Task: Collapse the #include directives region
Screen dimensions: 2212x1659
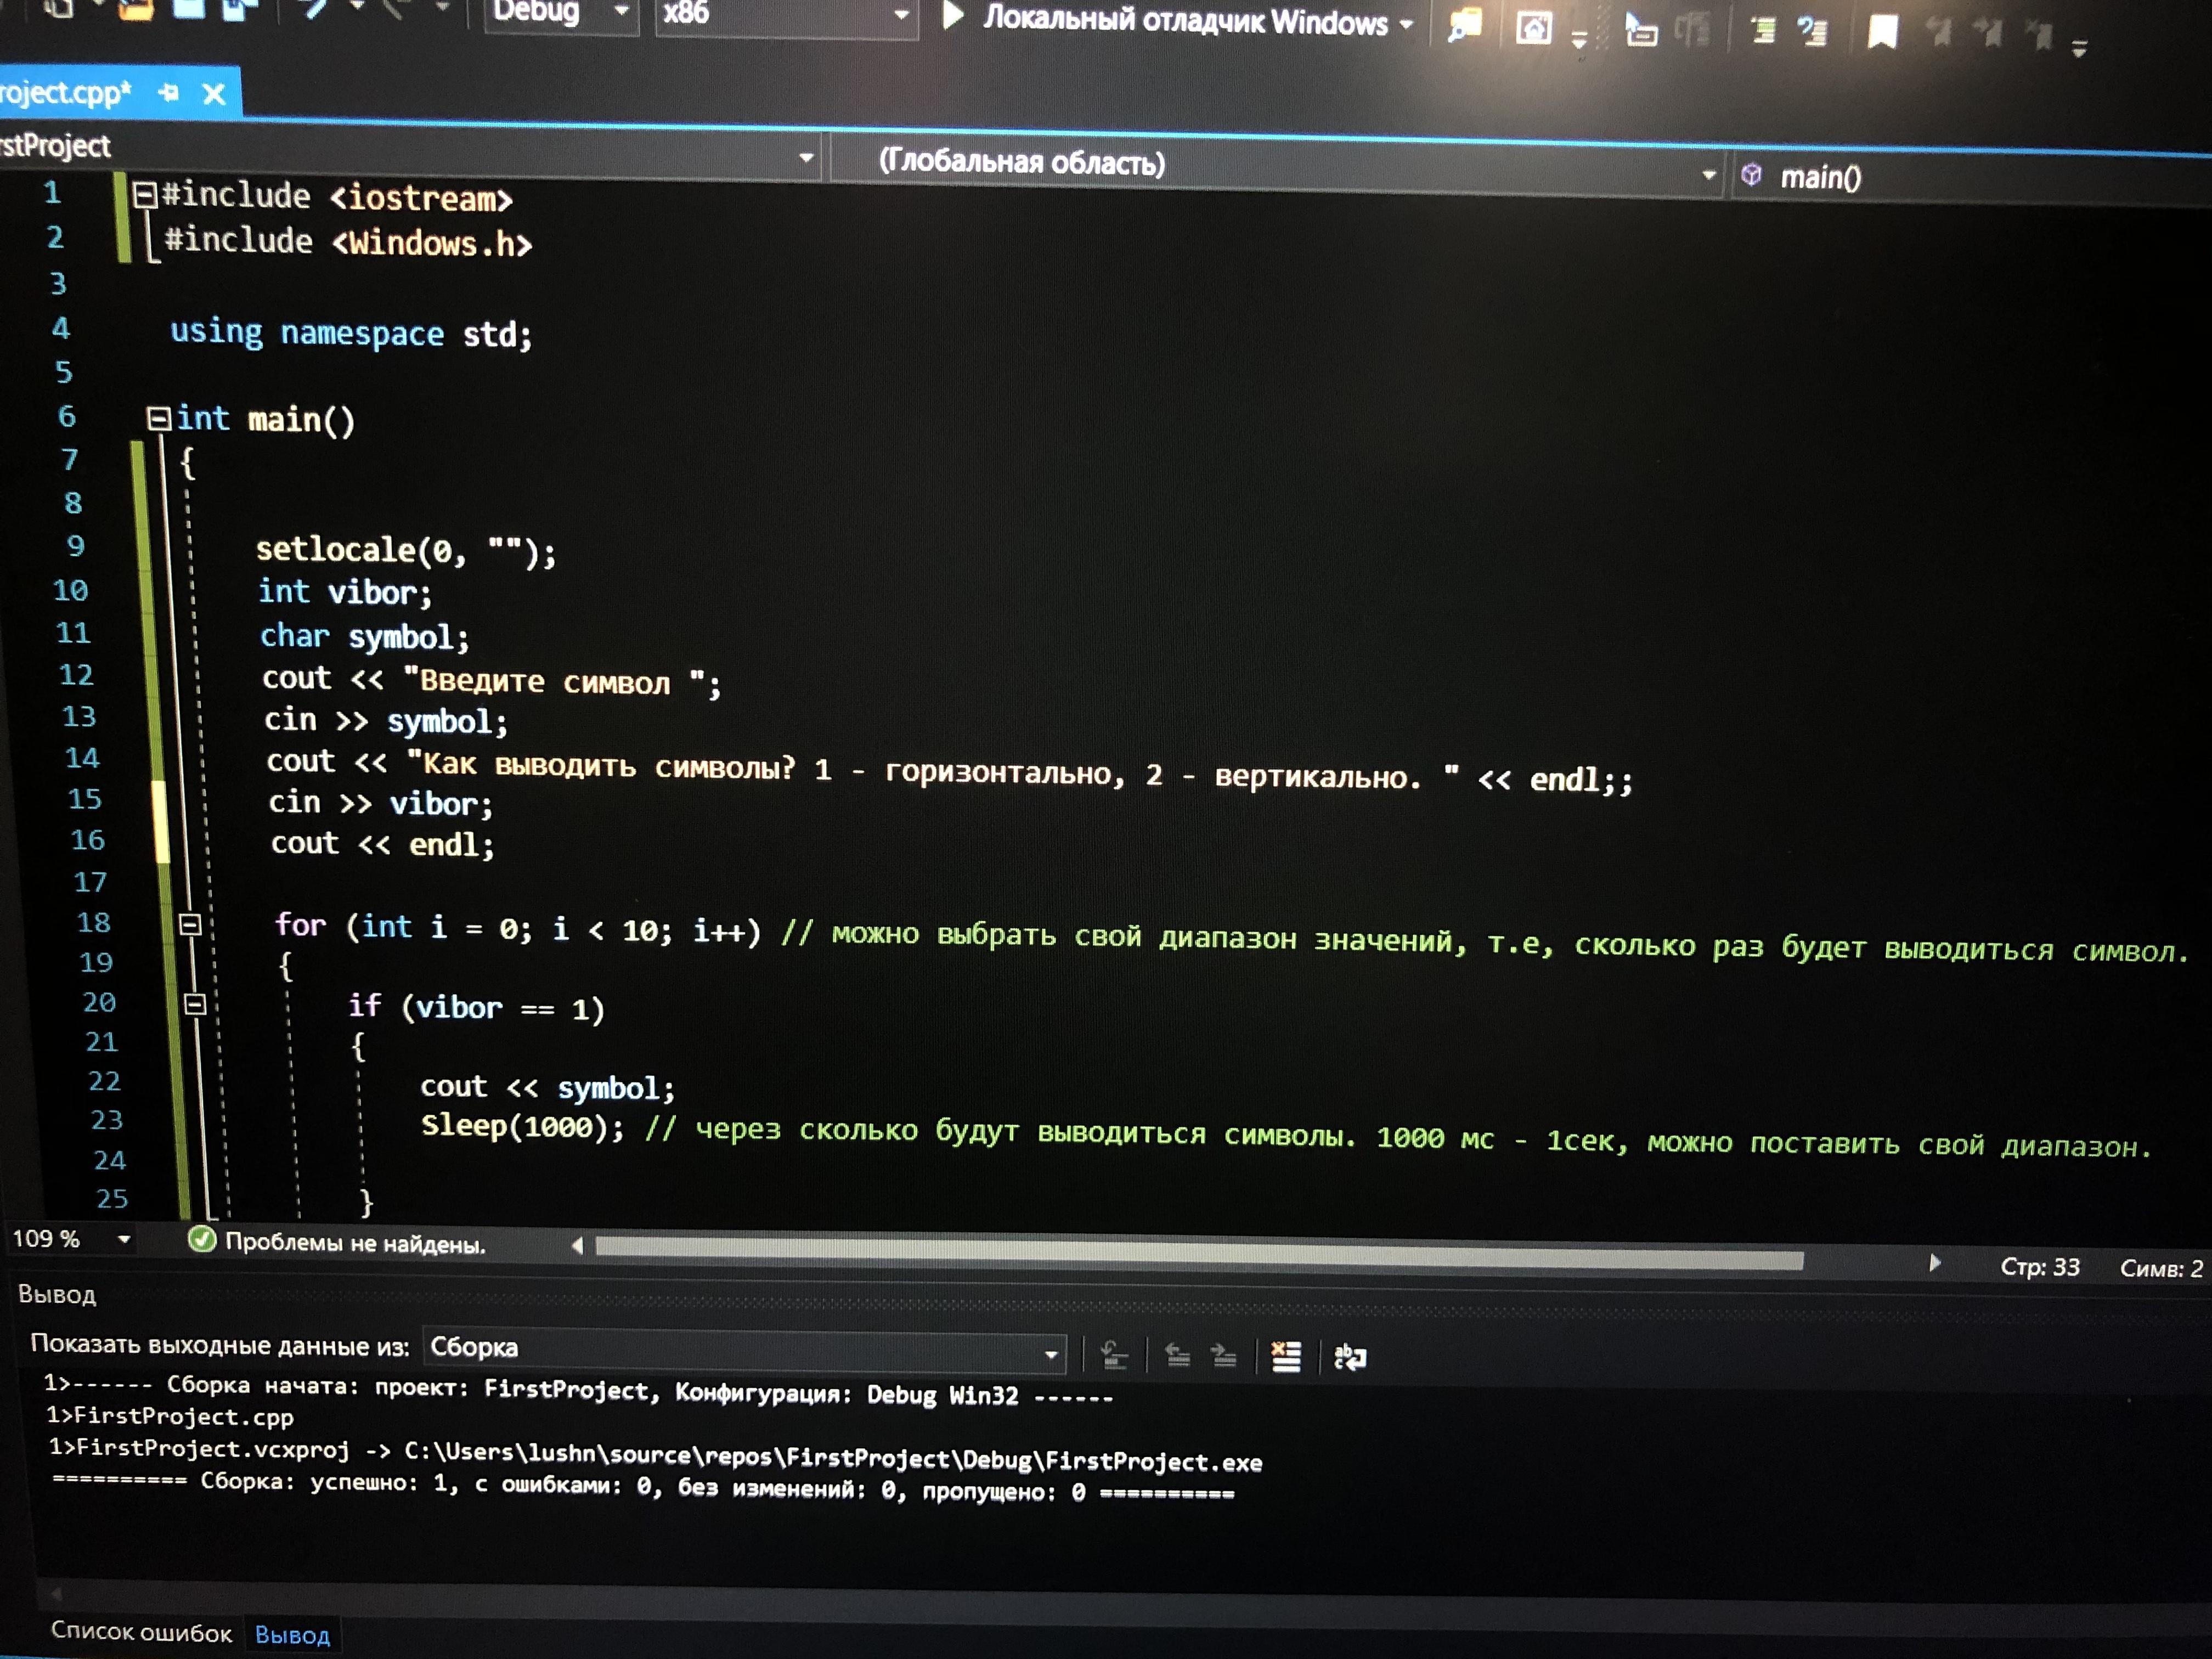Action: 145,194
